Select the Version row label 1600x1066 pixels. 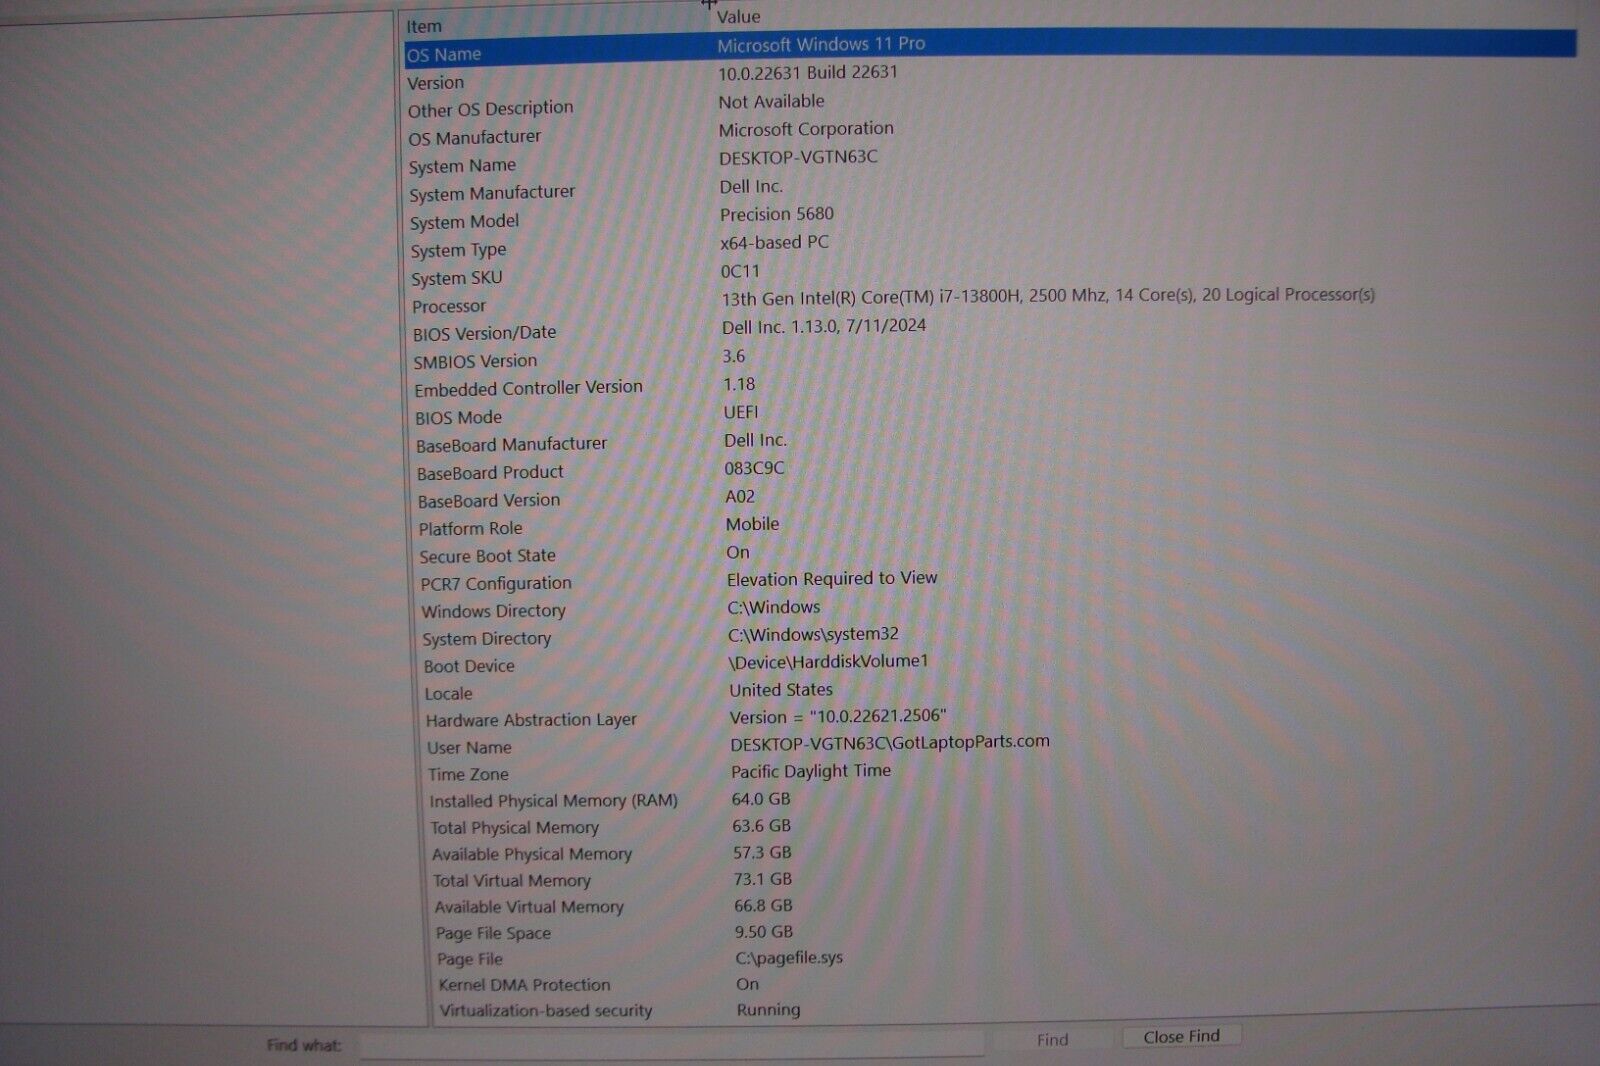(435, 83)
